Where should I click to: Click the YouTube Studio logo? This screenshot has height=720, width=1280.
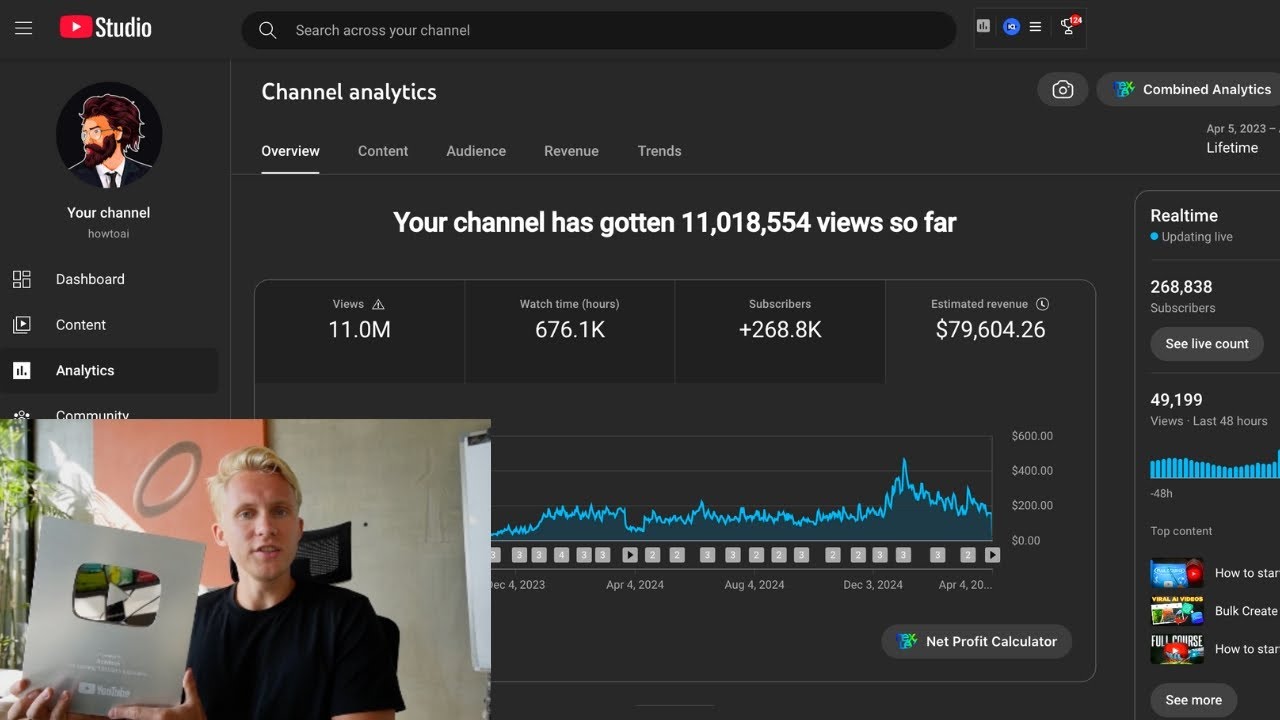click(105, 28)
